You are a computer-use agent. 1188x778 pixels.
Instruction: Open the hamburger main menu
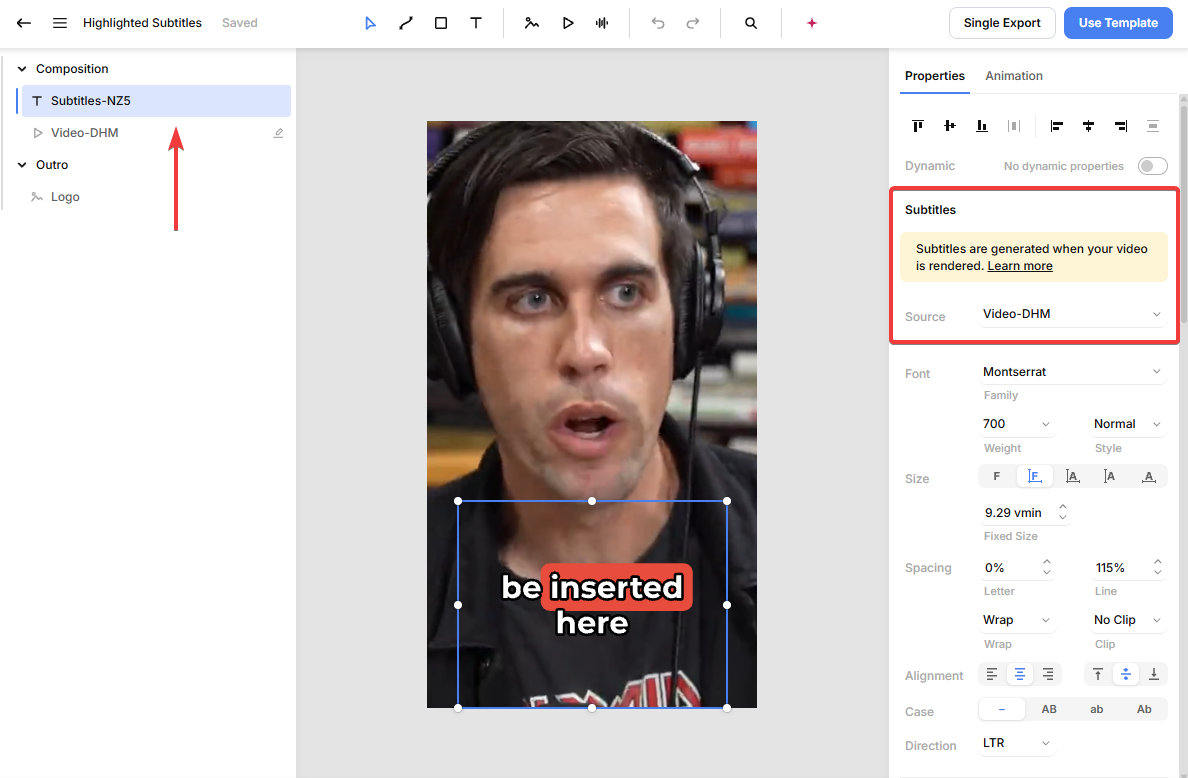pyautogui.click(x=60, y=23)
